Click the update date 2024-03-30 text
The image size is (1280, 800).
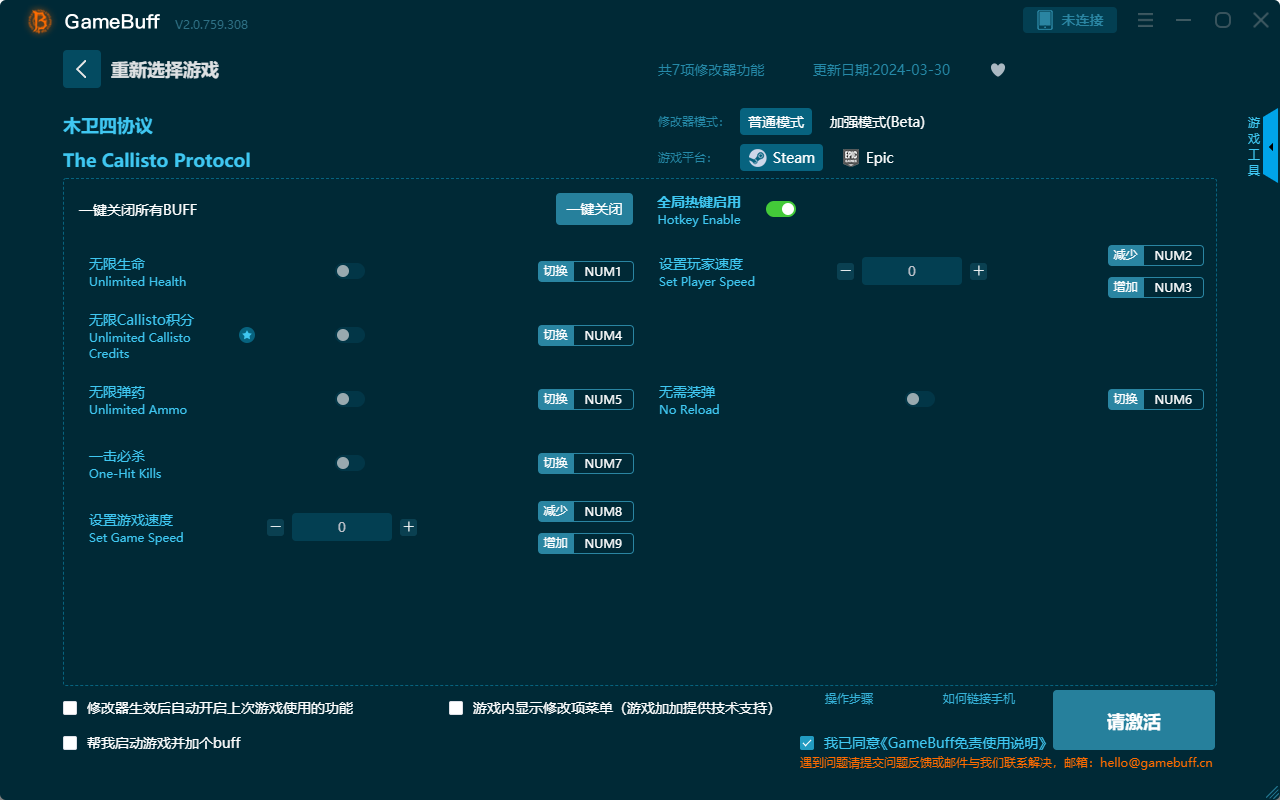(882, 70)
